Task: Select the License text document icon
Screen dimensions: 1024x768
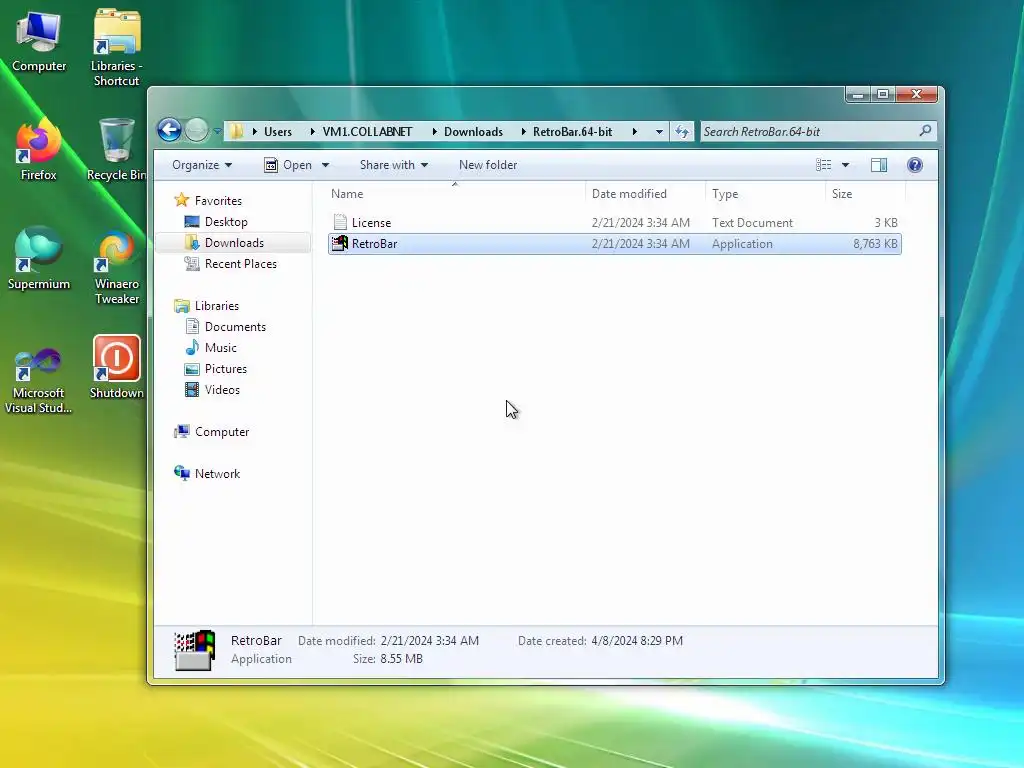Action: (x=340, y=222)
